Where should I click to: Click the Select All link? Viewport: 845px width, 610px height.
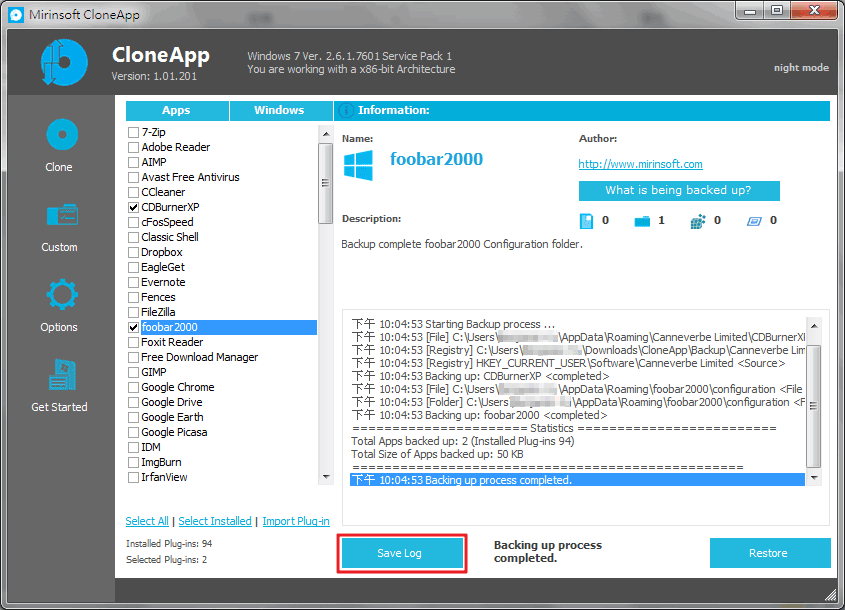click(147, 521)
